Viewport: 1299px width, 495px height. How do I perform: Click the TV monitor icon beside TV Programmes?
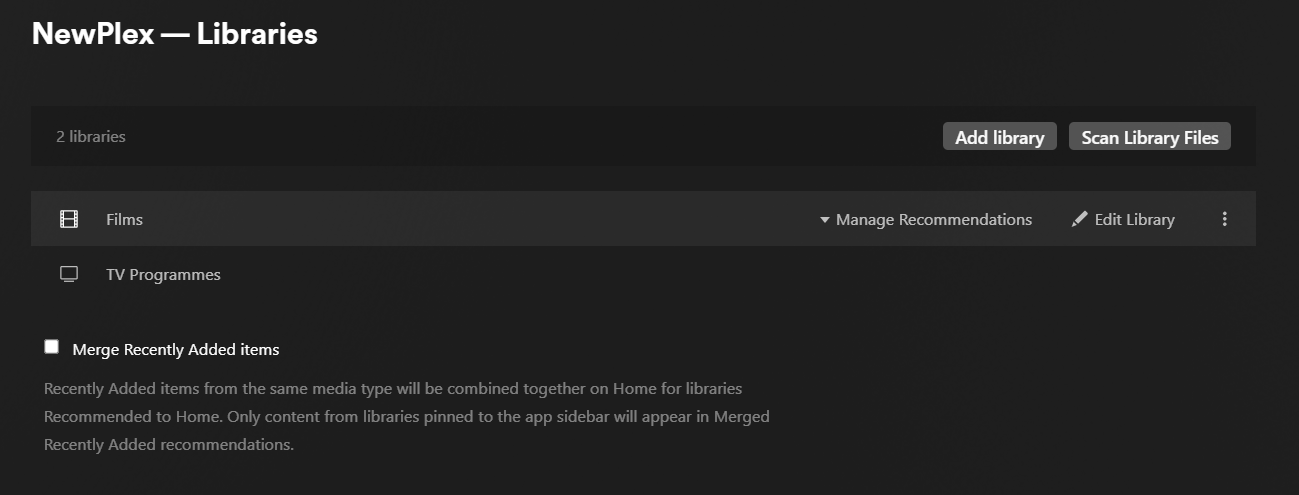pyautogui.click(x=69, y=274)
